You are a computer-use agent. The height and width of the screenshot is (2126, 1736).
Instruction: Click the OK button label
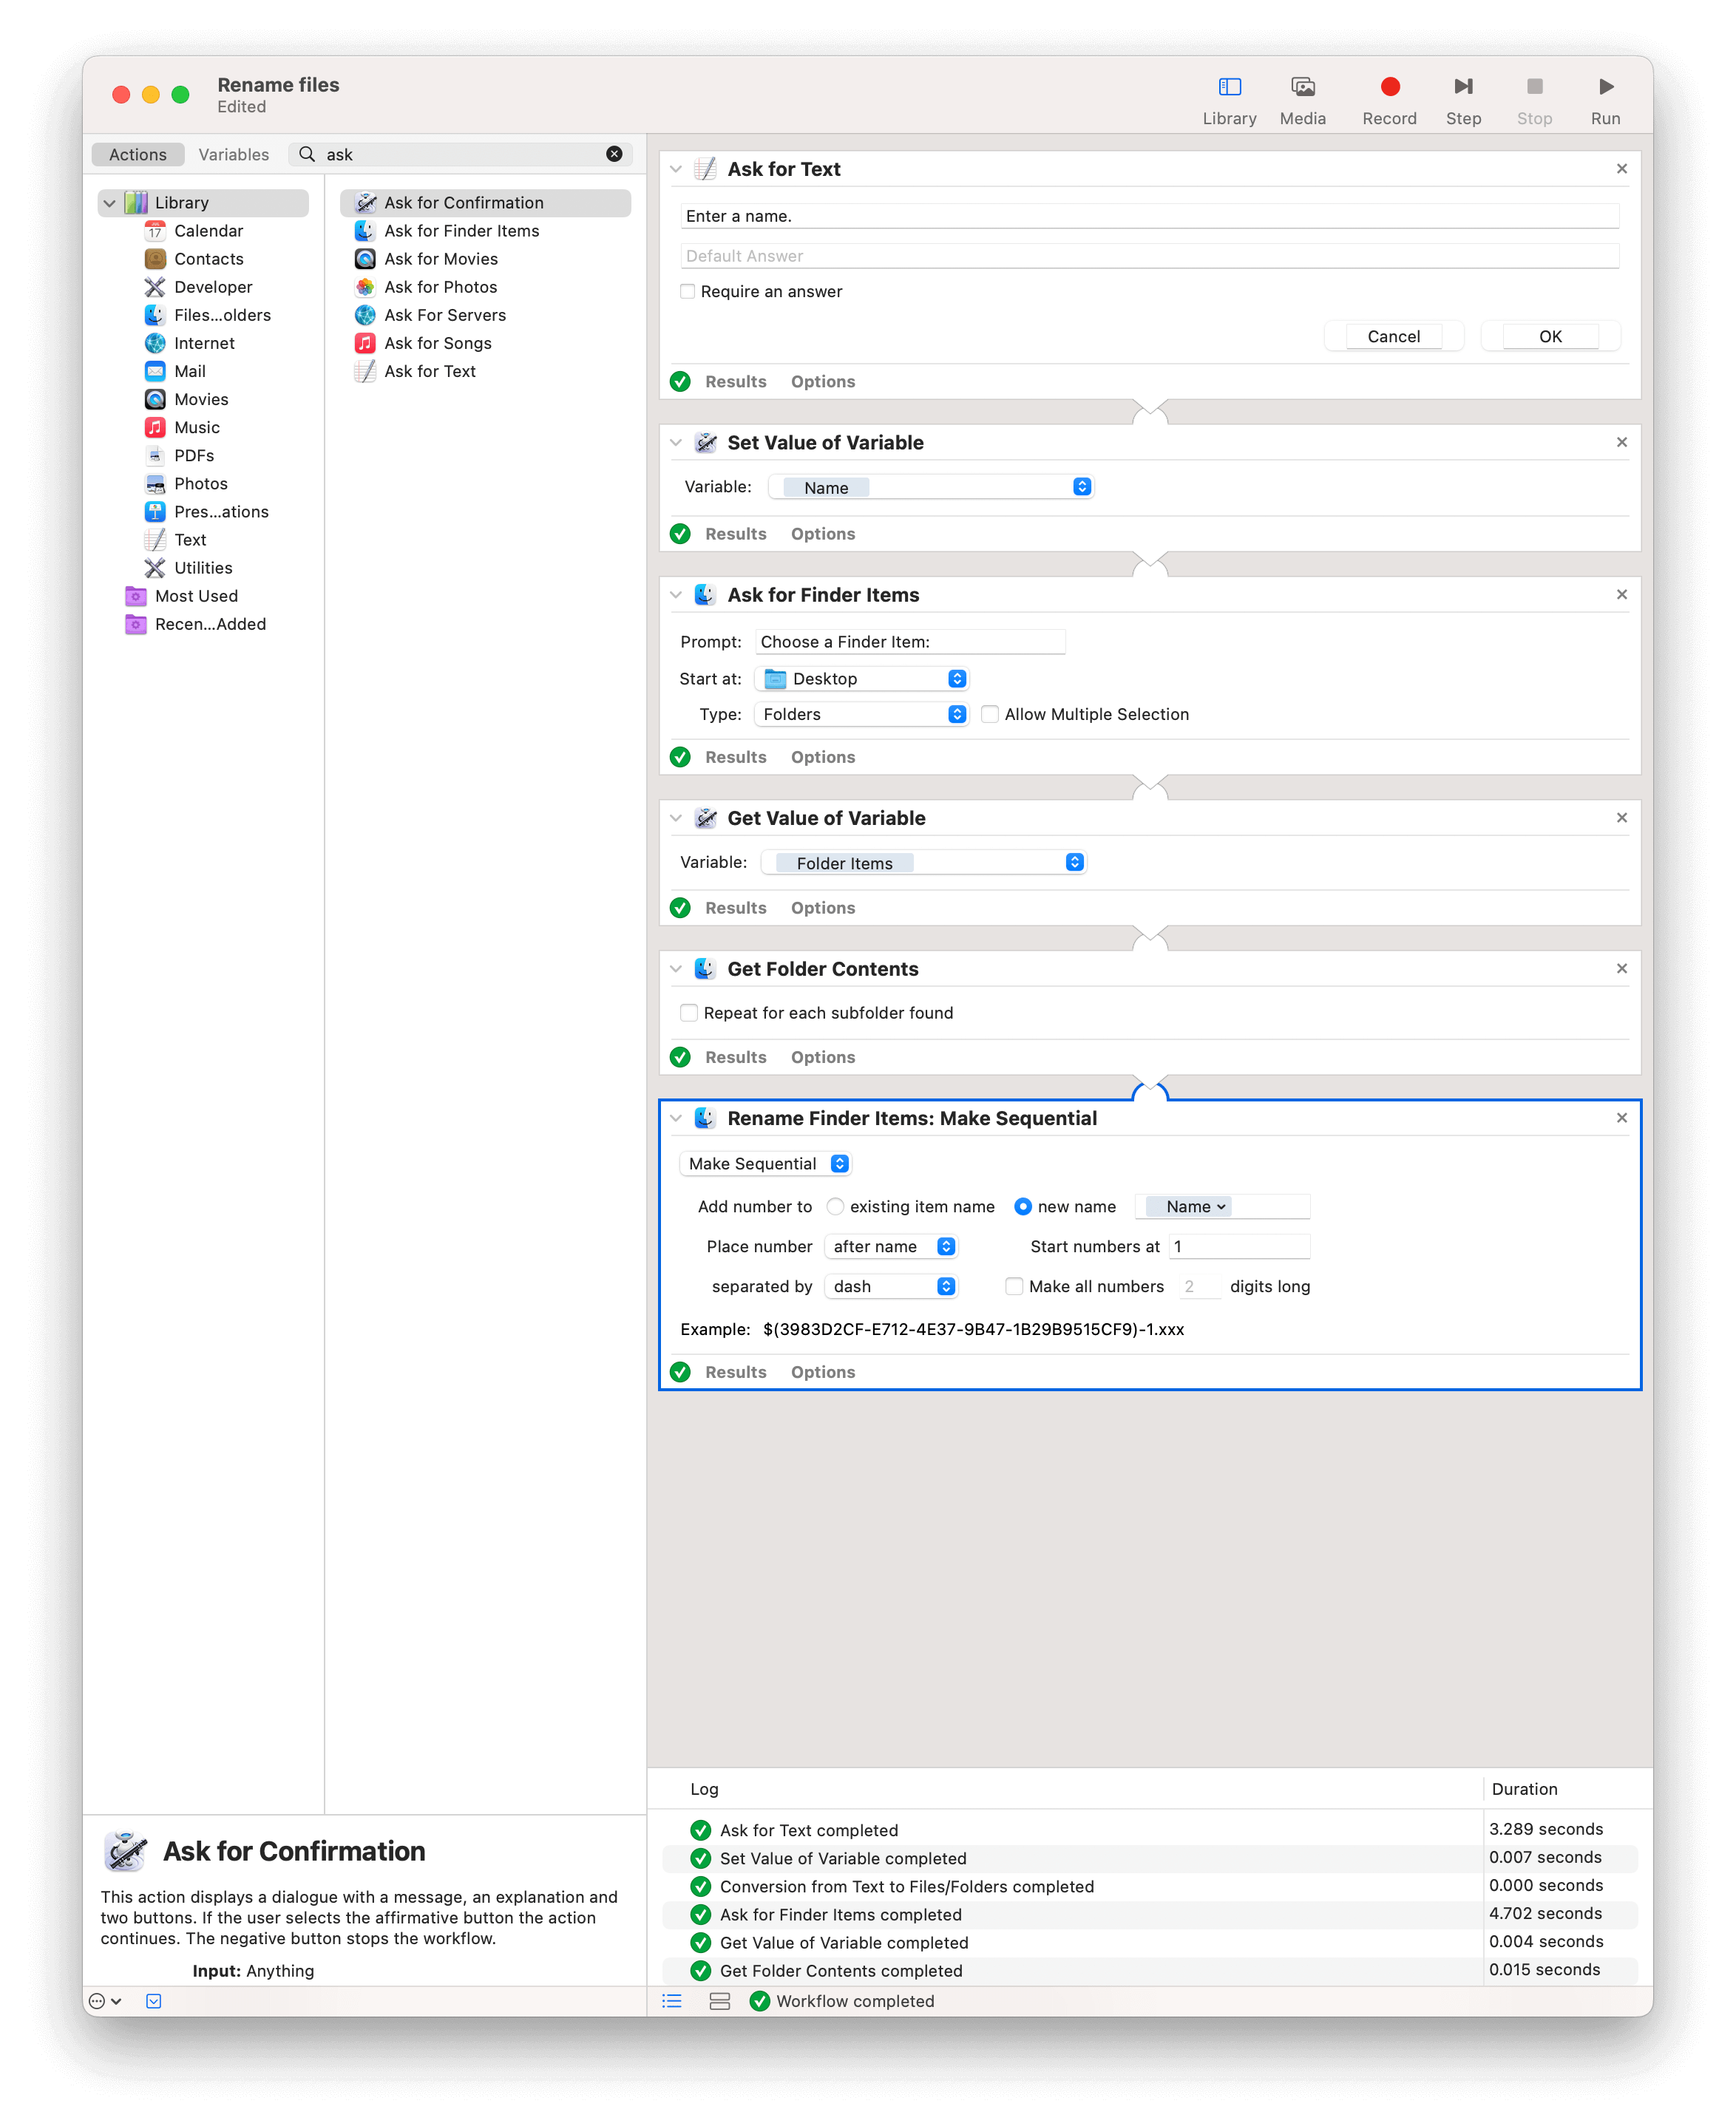click(1550, 336)
